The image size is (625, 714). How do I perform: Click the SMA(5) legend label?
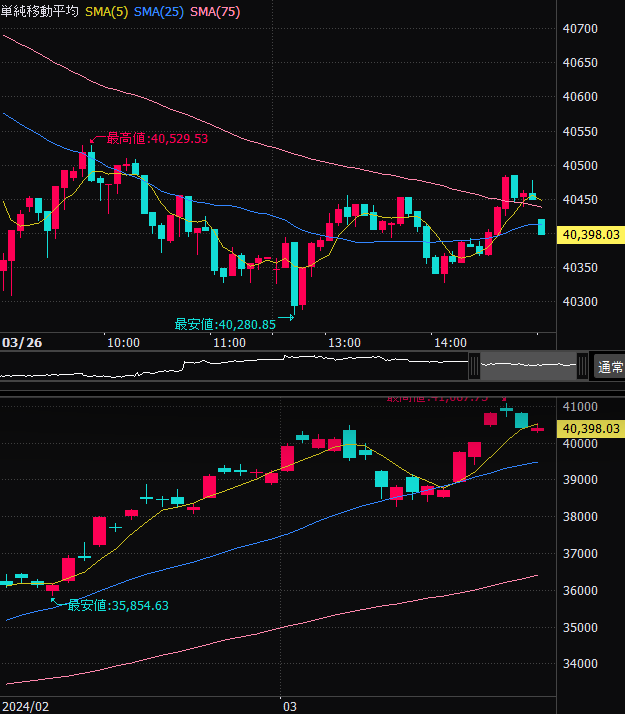(x=107, y=12)
